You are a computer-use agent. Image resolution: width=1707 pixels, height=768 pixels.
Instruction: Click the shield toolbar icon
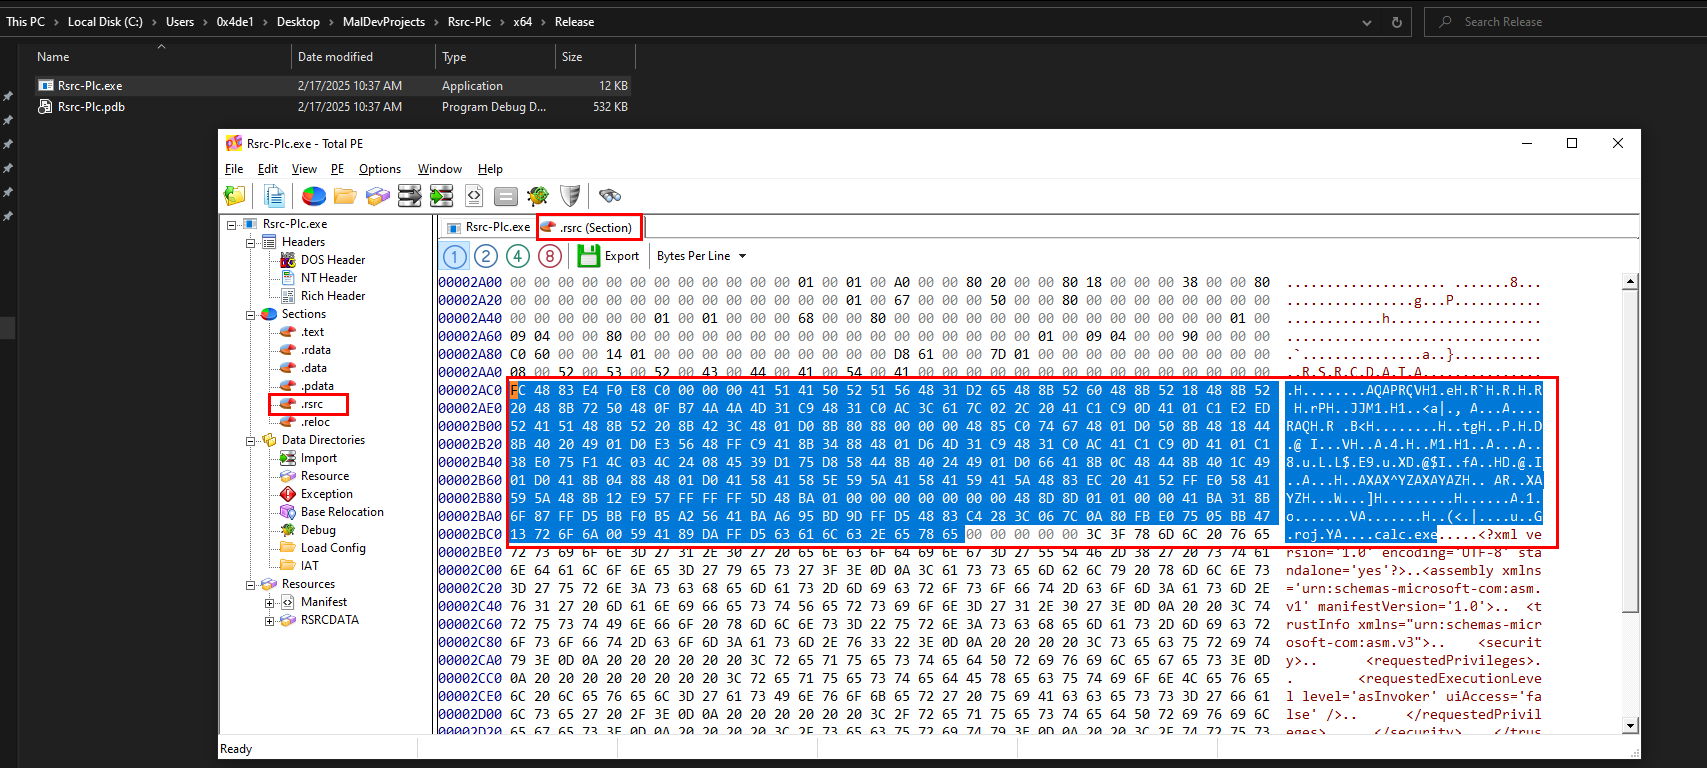pyautogui.click(x=570, y=196)
